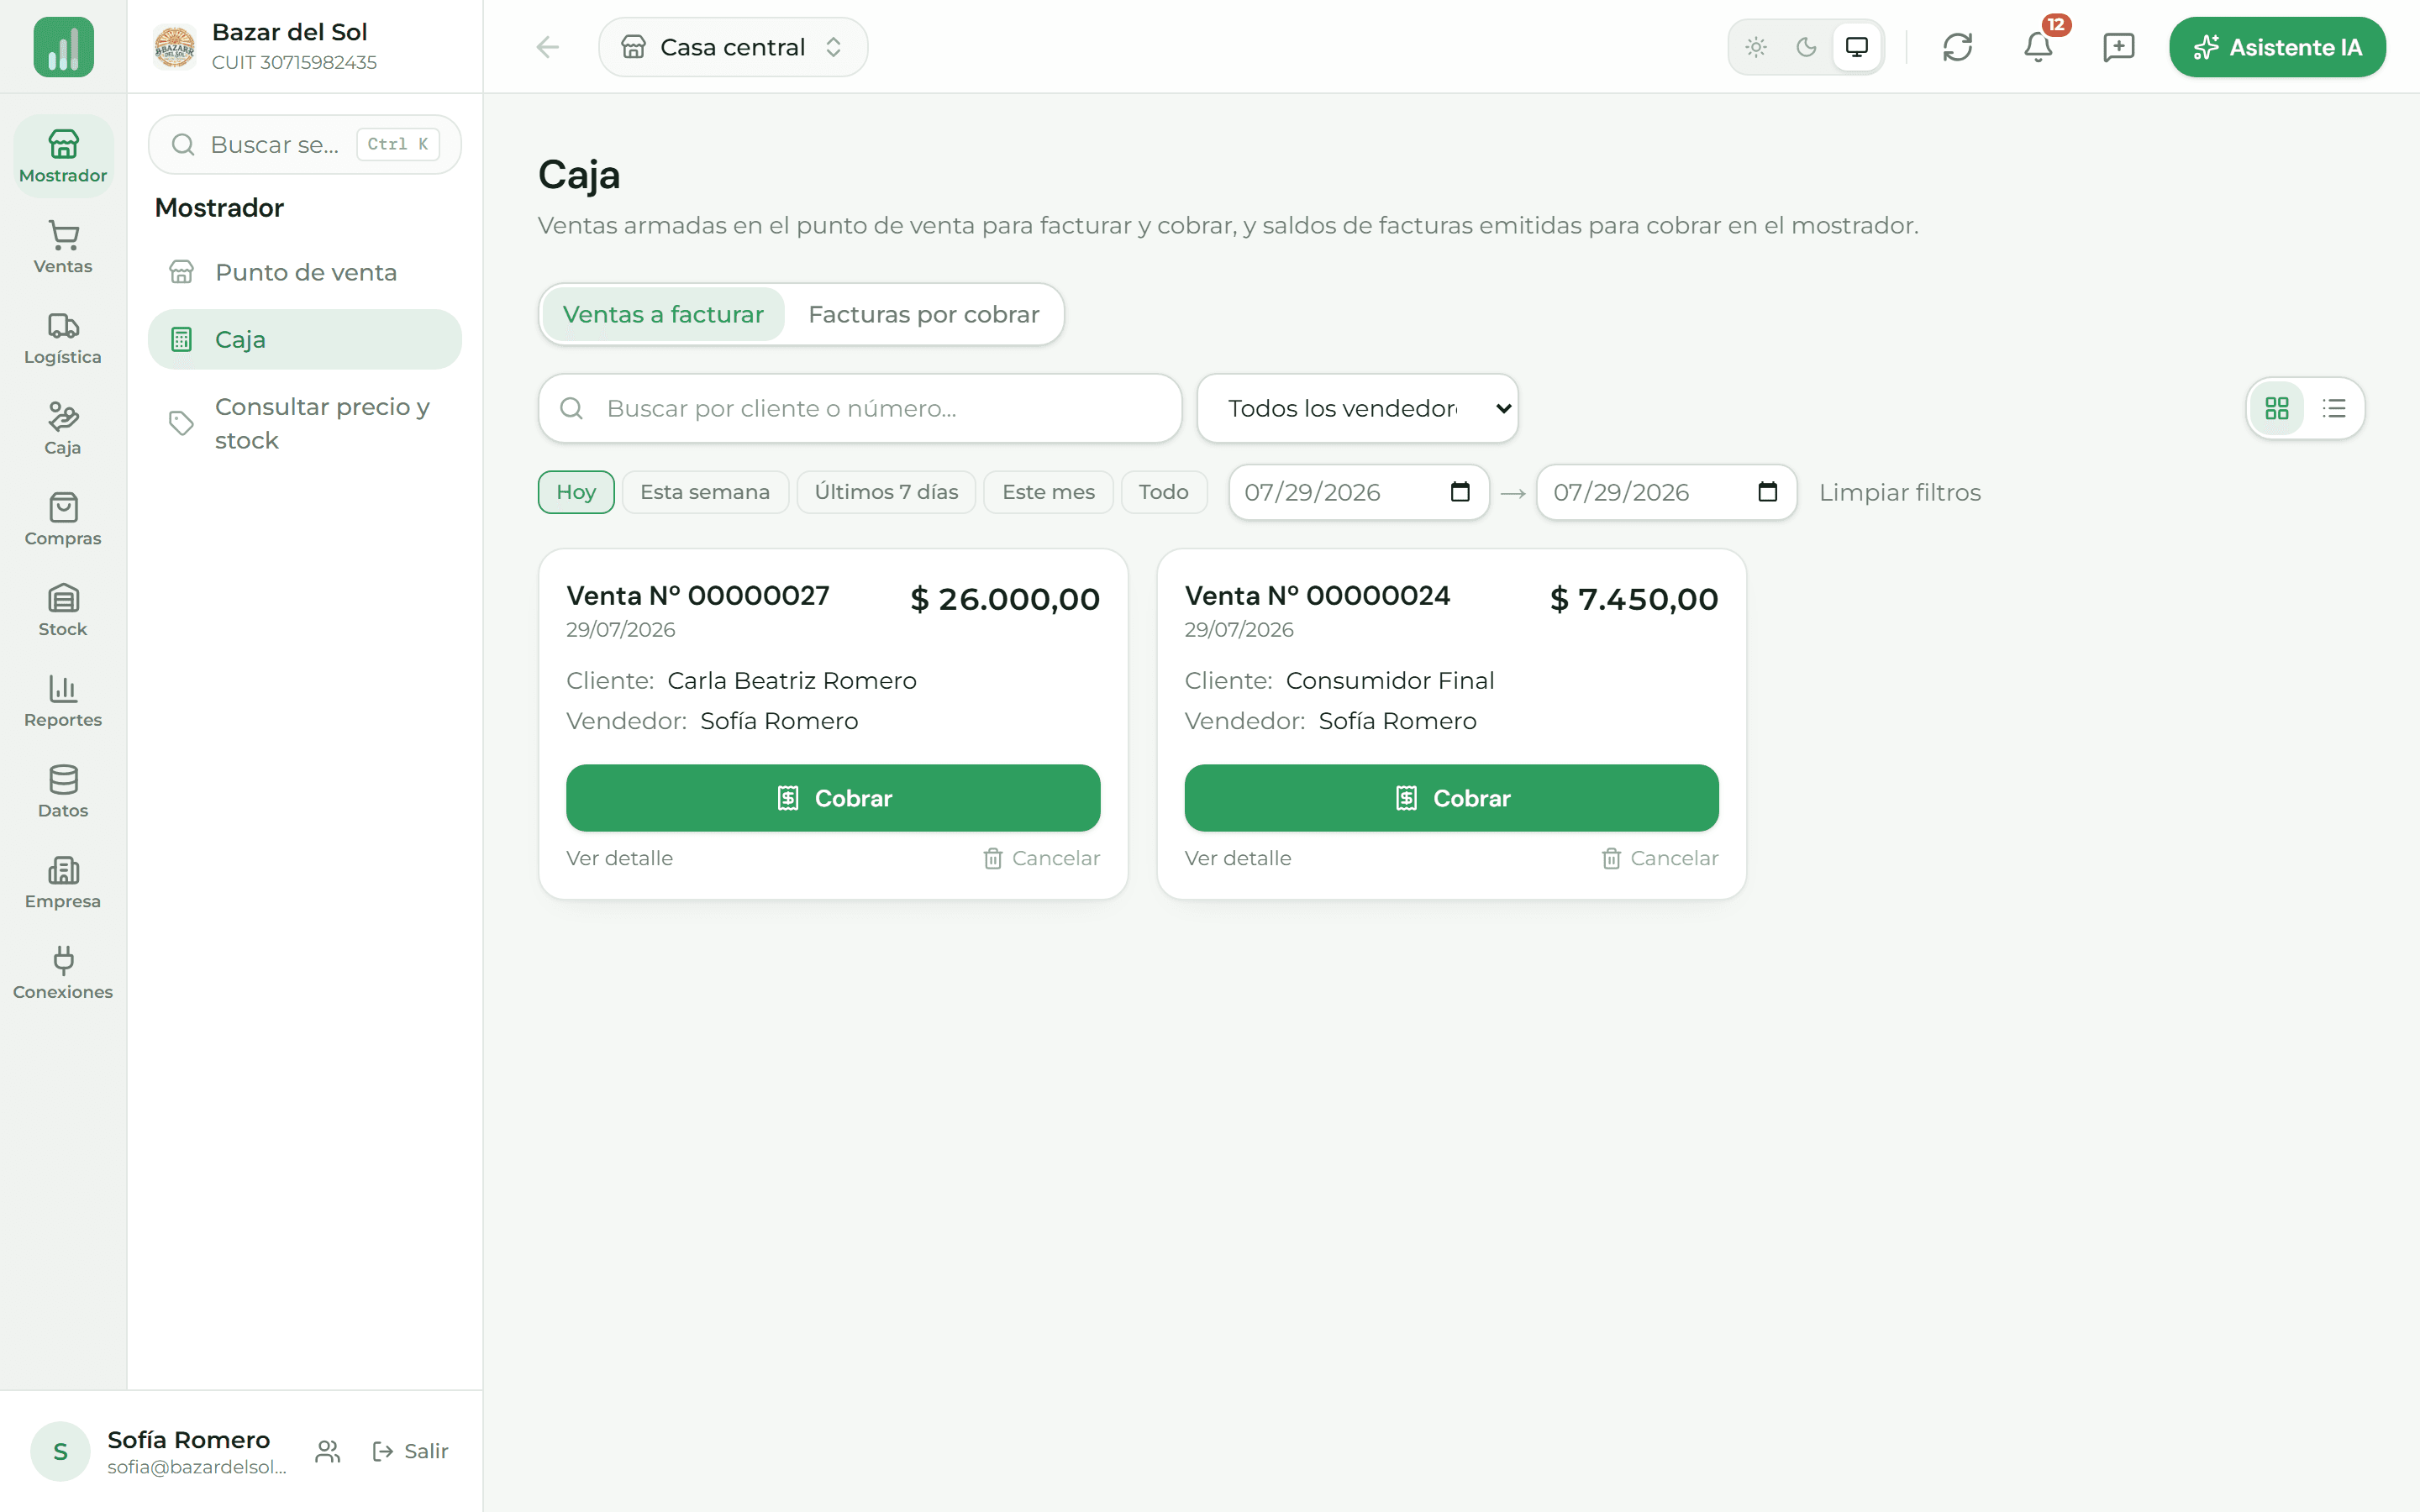Open the Casa central branch selector
The width and height of the screenshot is (2420, 1512).
pos(733,47)
